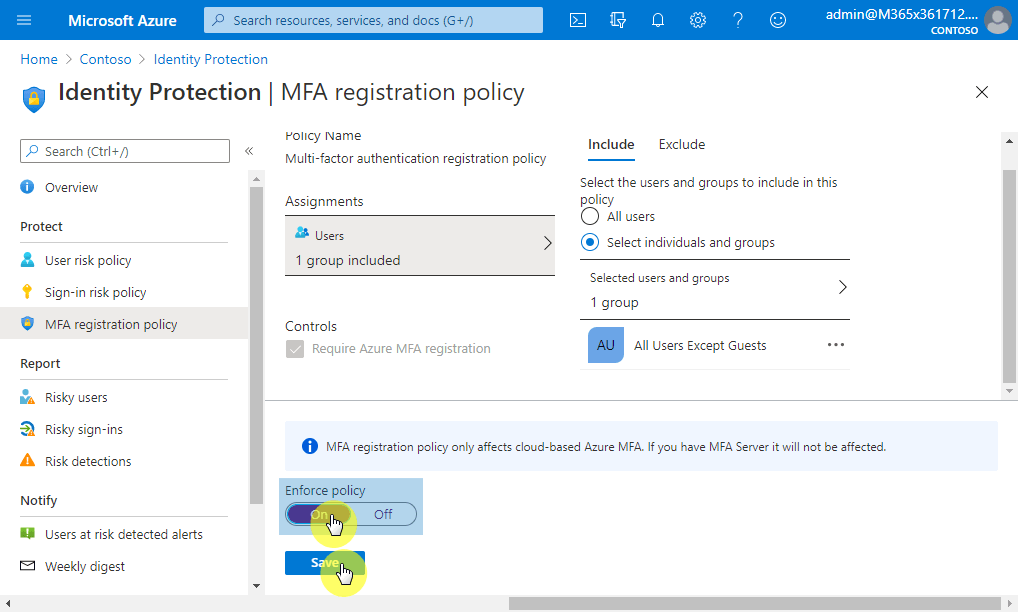Click the Risk detections warning icon
The image size is (1018, 612).
27,461
